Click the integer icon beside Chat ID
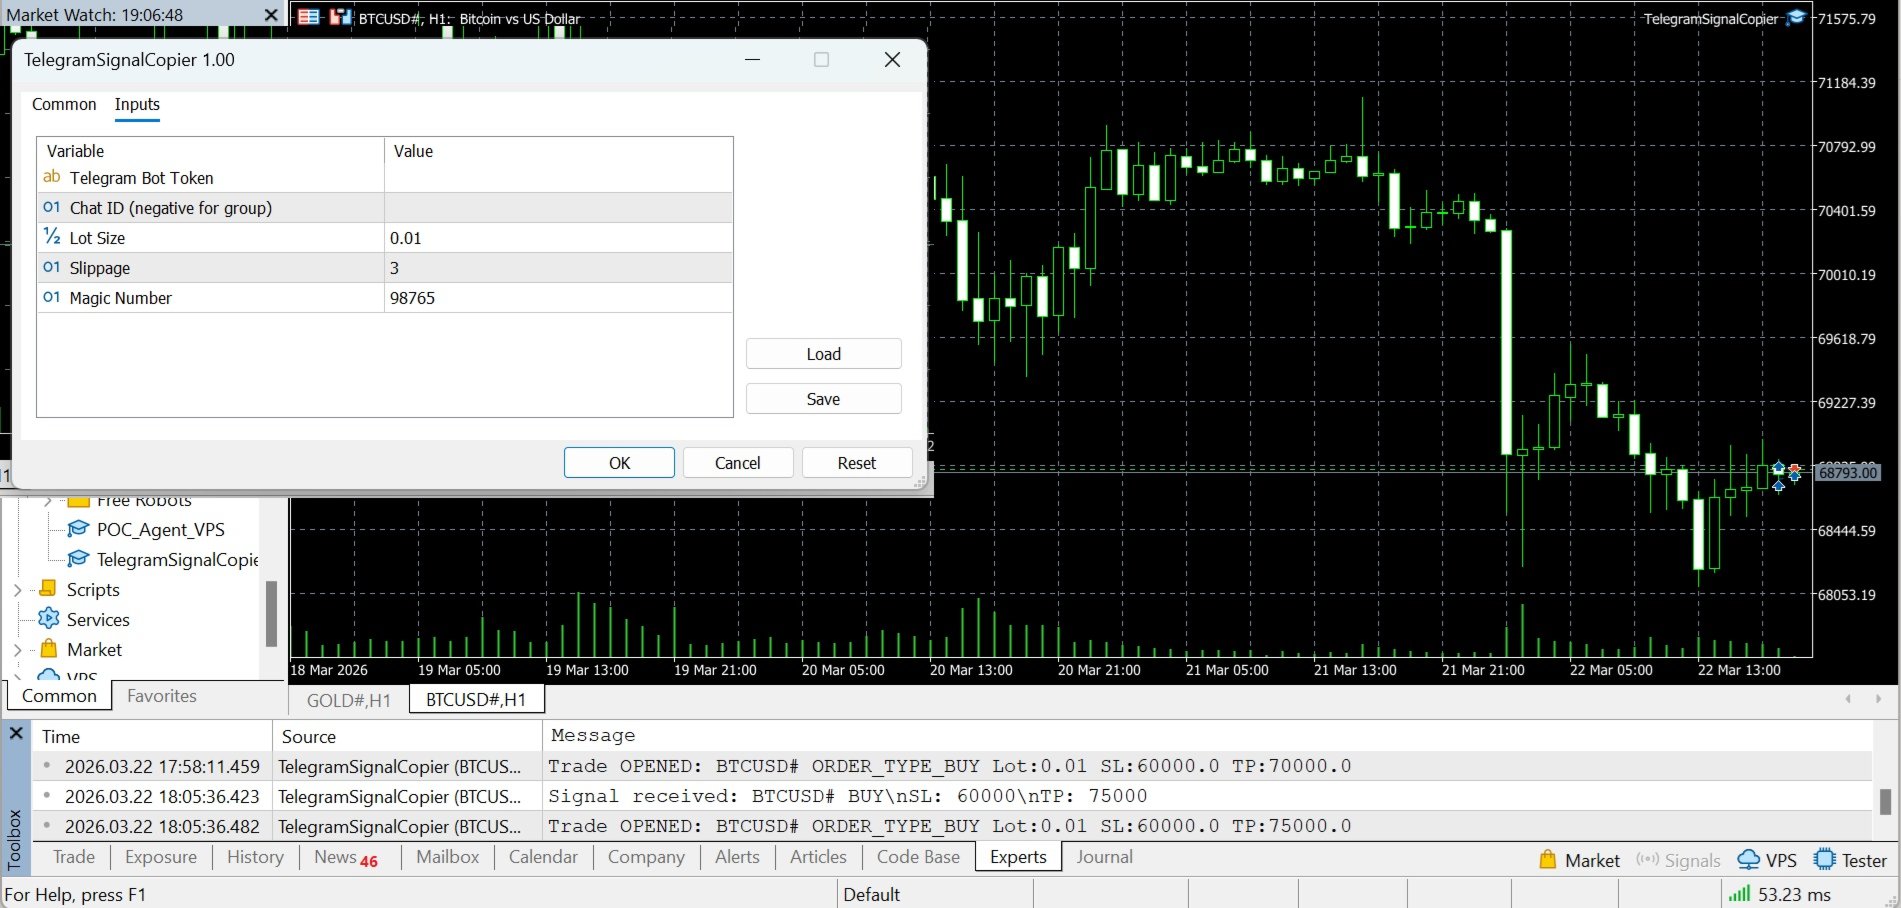The width and height of the screenshot is (1901, 908). [x=52, y=207]
